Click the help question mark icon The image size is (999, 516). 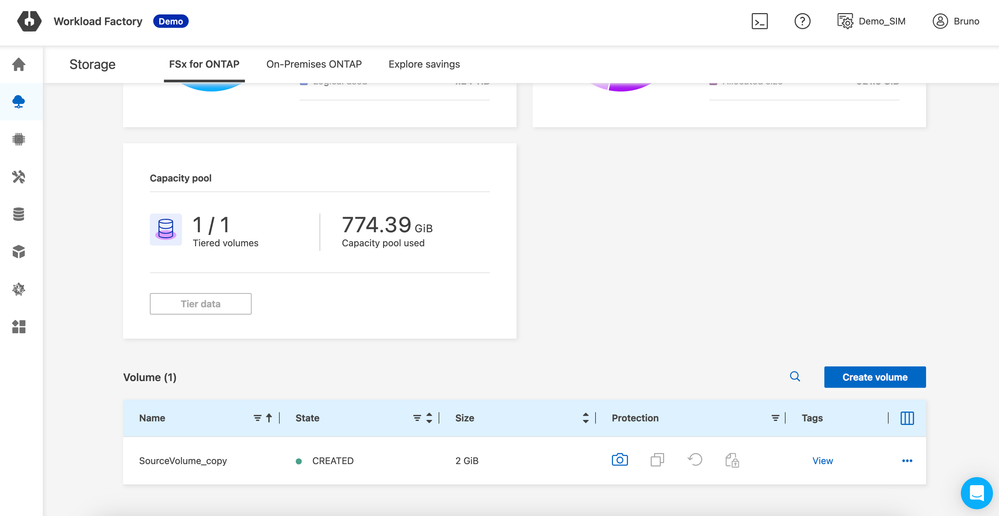click(802, 21)
